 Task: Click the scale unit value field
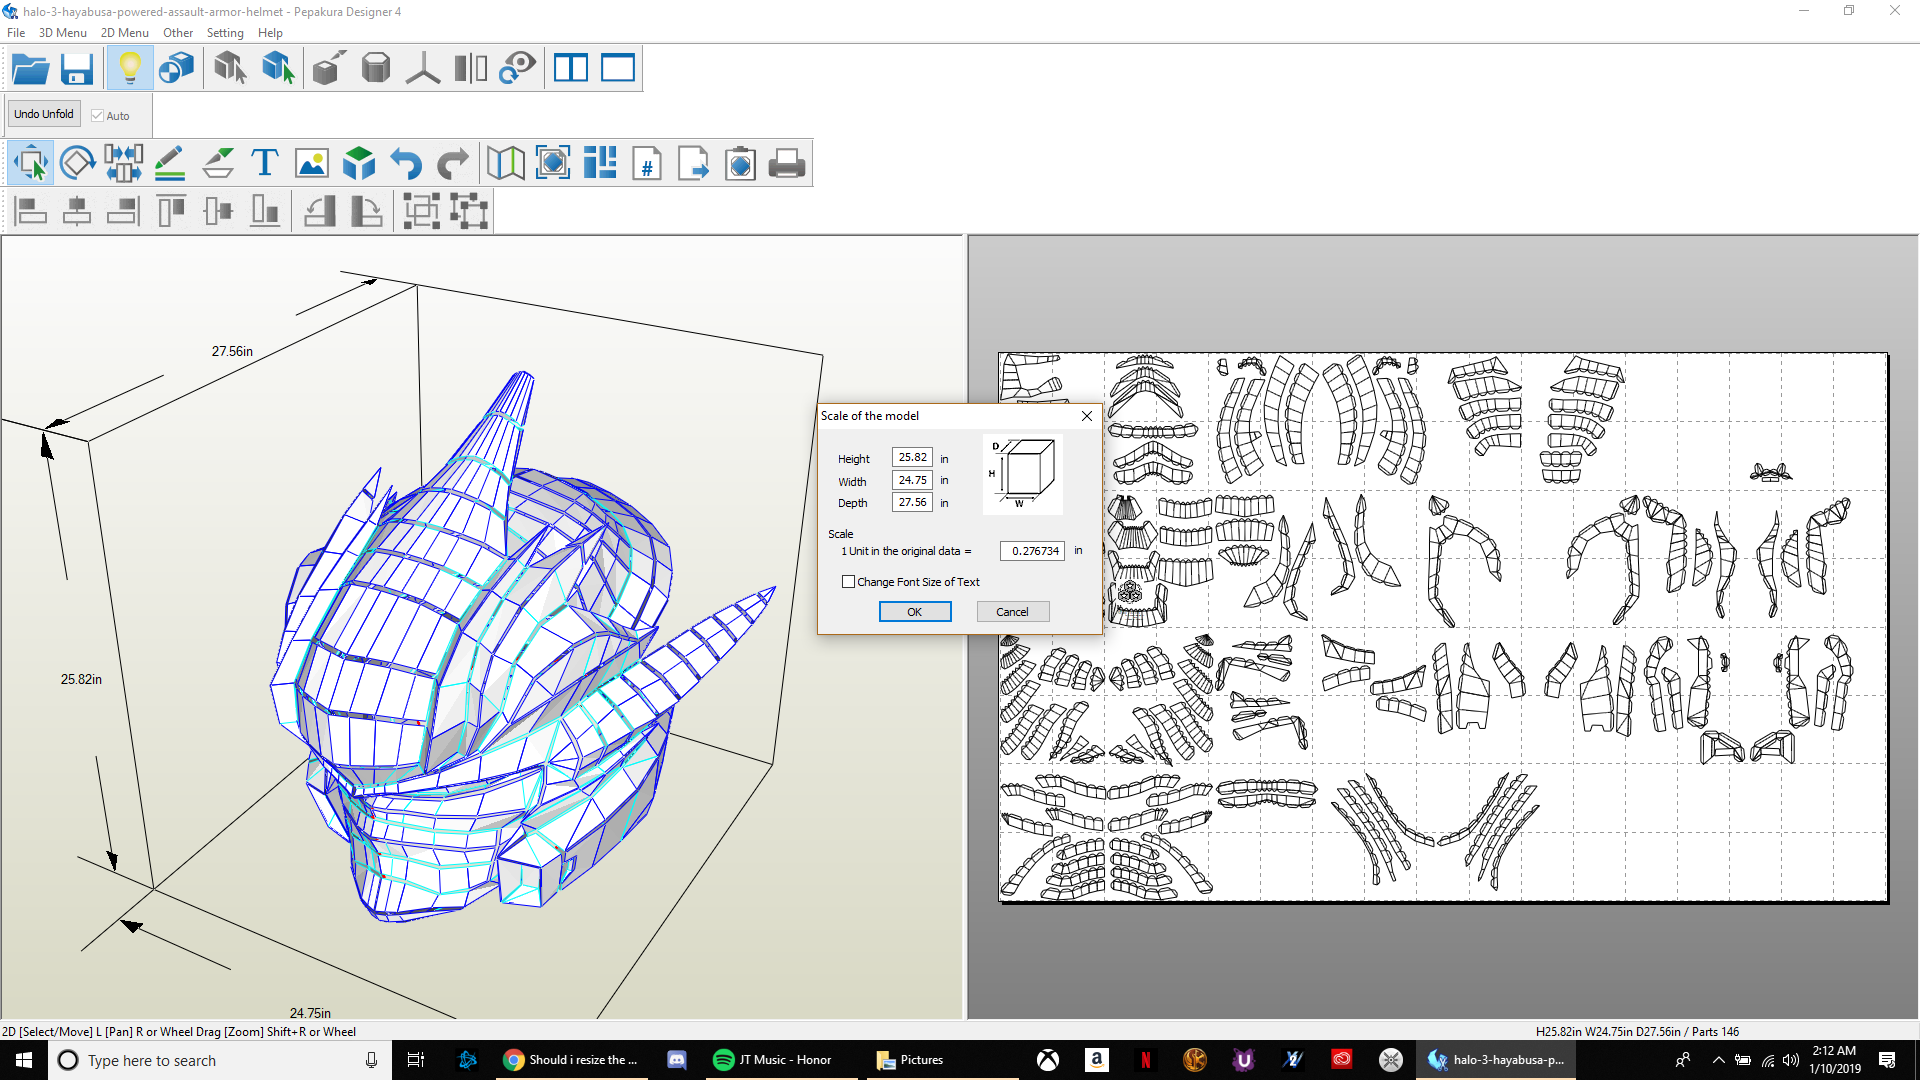[x=1033, y=551]
